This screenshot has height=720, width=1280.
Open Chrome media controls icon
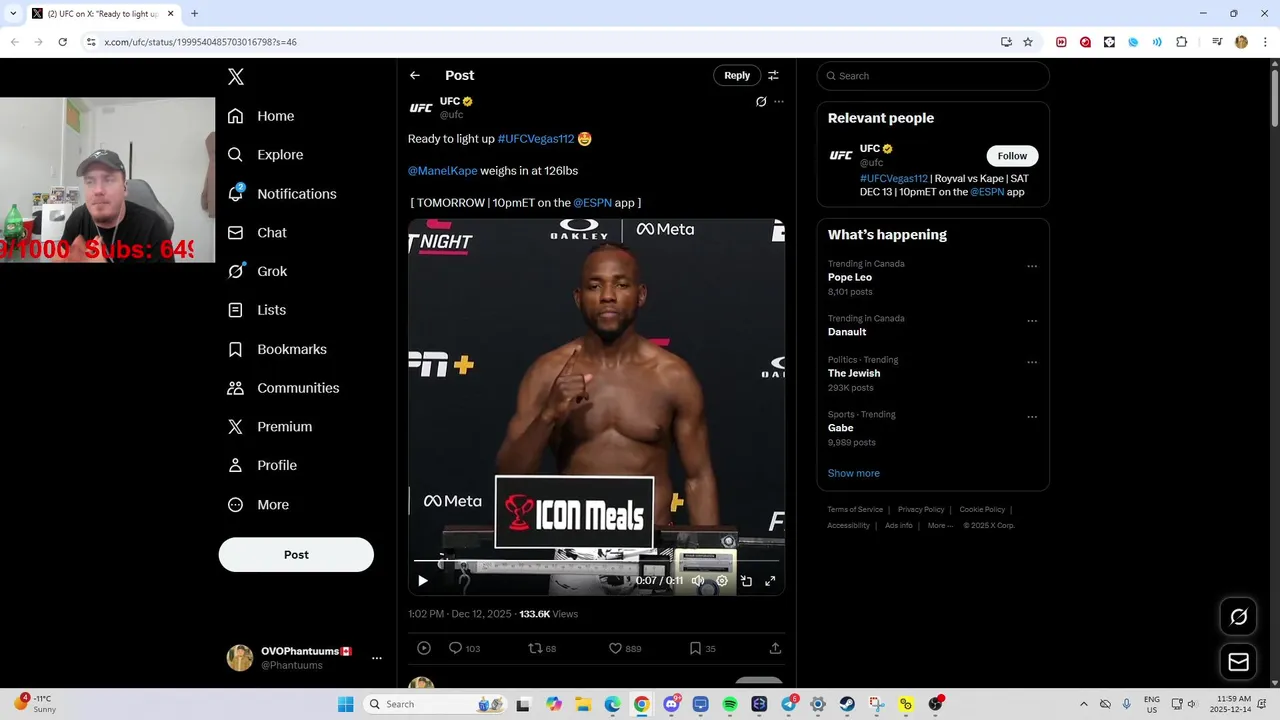1217,42
